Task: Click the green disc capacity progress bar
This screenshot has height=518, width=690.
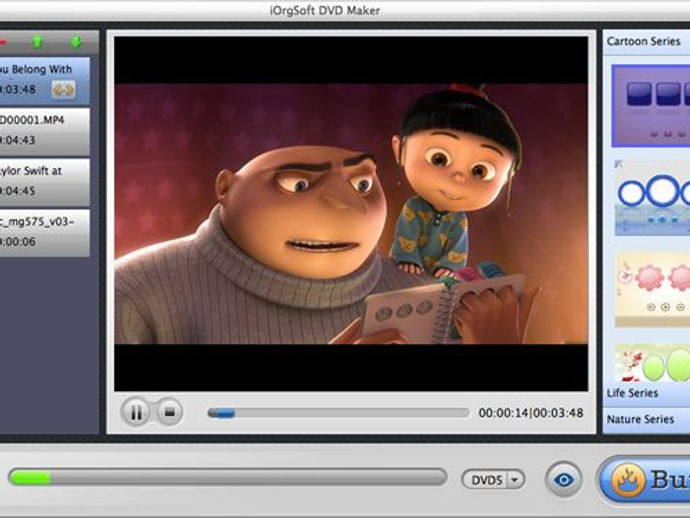Action: pos(228,478)
